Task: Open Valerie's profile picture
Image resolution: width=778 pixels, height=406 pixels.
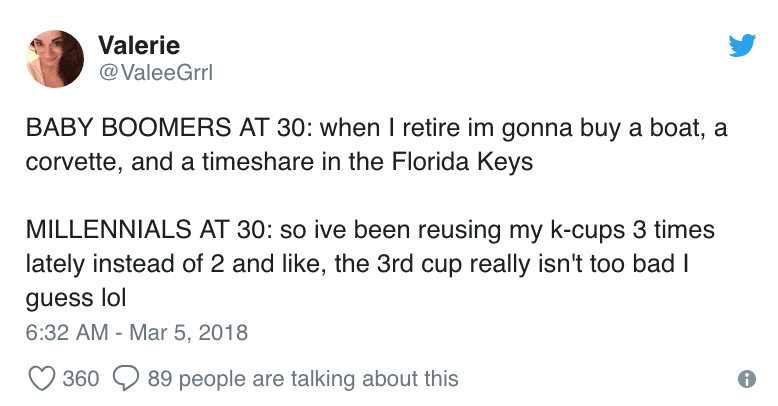Action: click(55, 59)
